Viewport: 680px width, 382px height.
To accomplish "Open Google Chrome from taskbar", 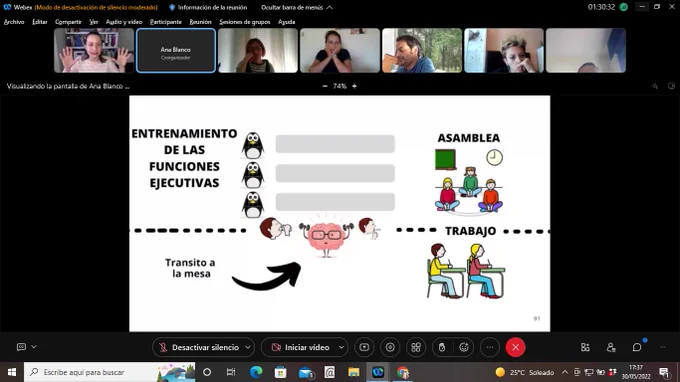I will coord(402,372).
